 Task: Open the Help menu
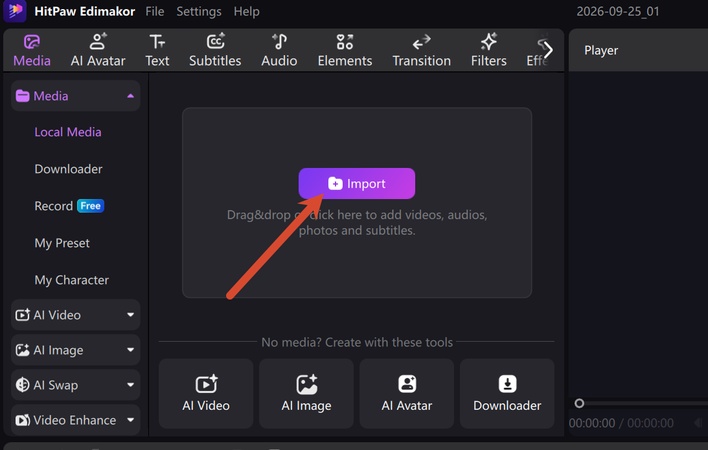pos(247,11)
